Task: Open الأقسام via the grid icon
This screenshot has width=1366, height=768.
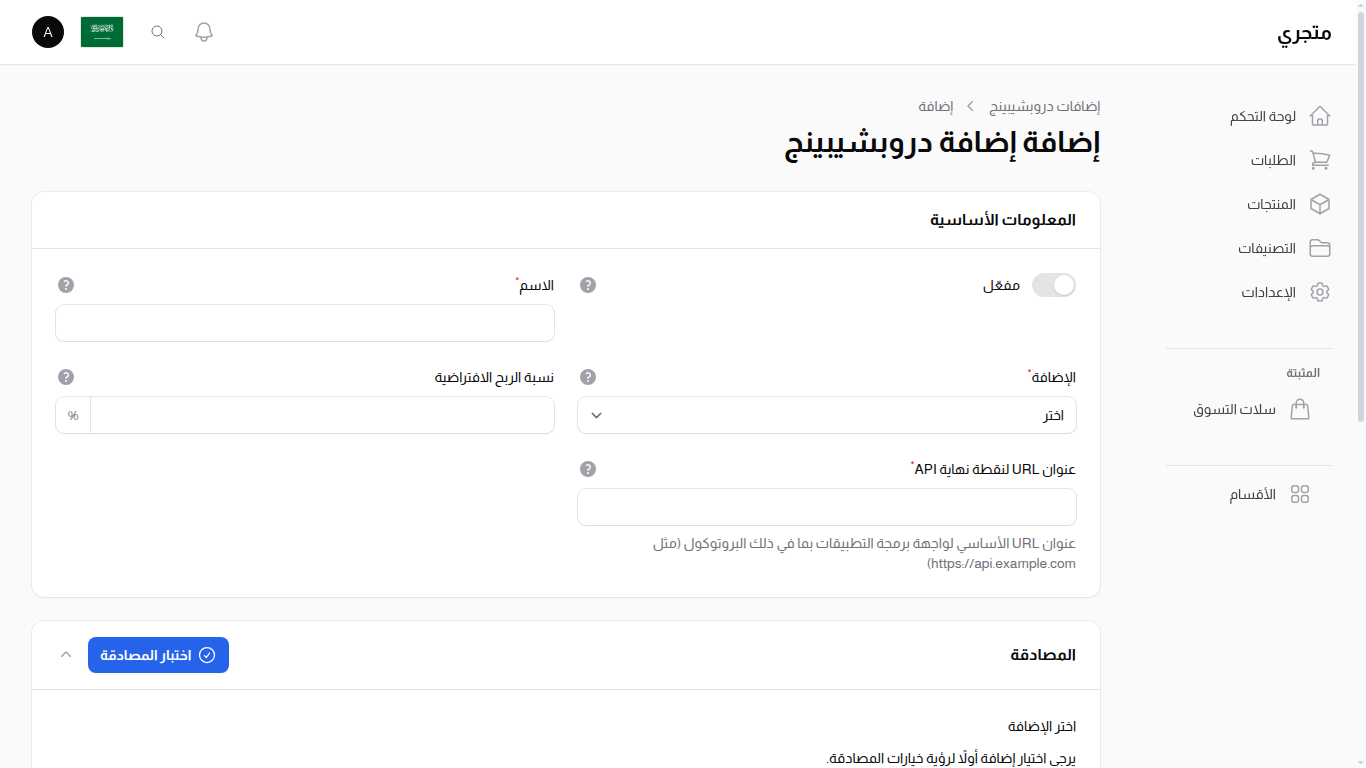Action: tap(1300, 493)
